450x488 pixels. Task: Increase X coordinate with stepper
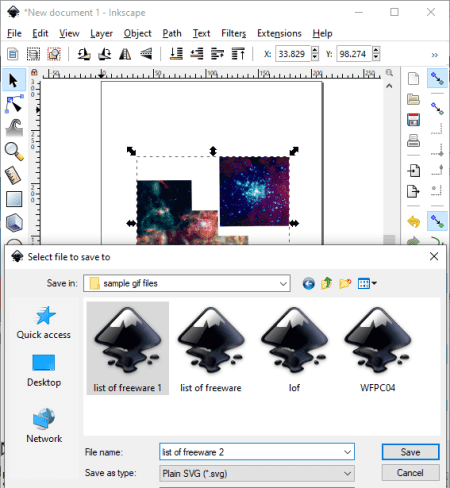point(315,50)
